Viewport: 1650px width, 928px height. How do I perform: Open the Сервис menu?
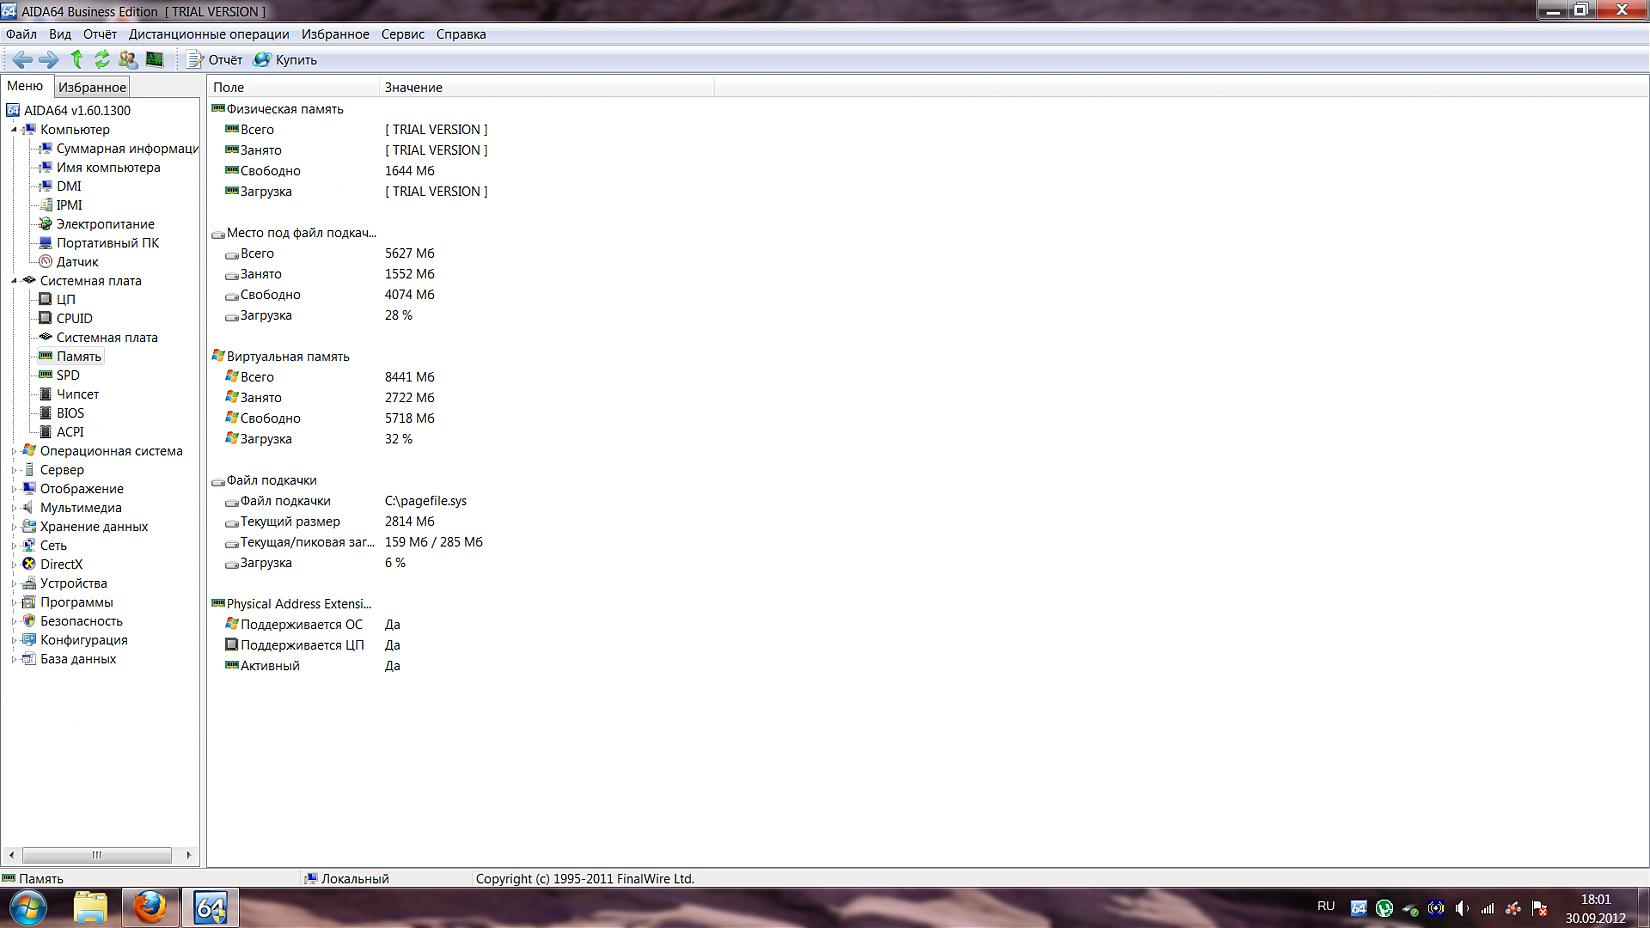pos(403,34)
